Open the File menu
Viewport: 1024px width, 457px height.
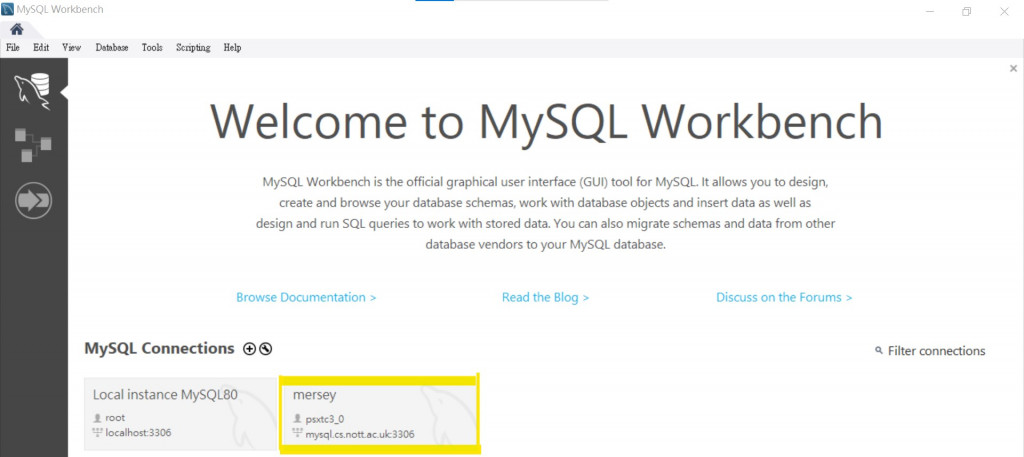coord(12,48)
